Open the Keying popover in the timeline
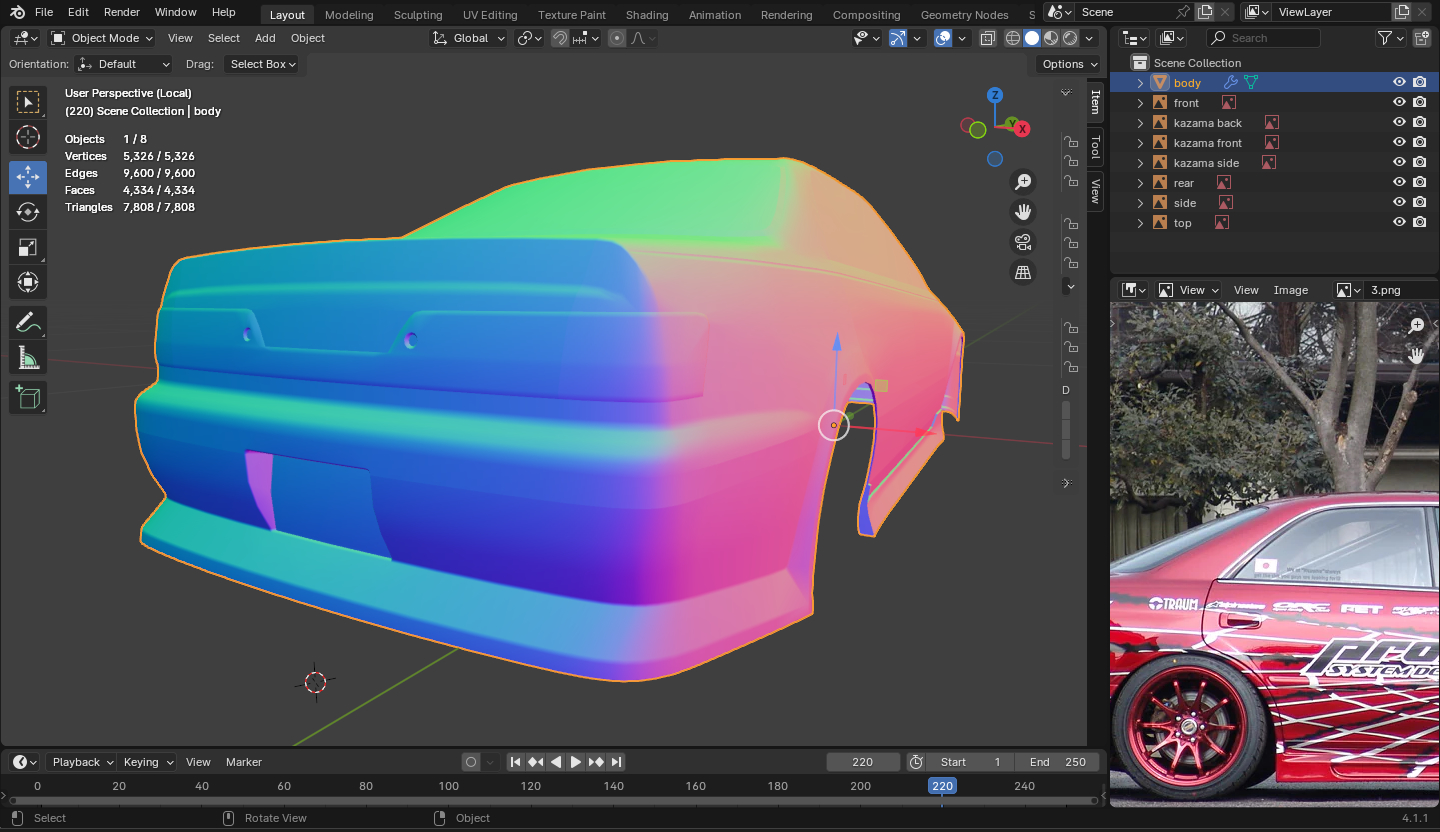The image size is (1440, 832). pyautogui.click(x=147, y=762)
